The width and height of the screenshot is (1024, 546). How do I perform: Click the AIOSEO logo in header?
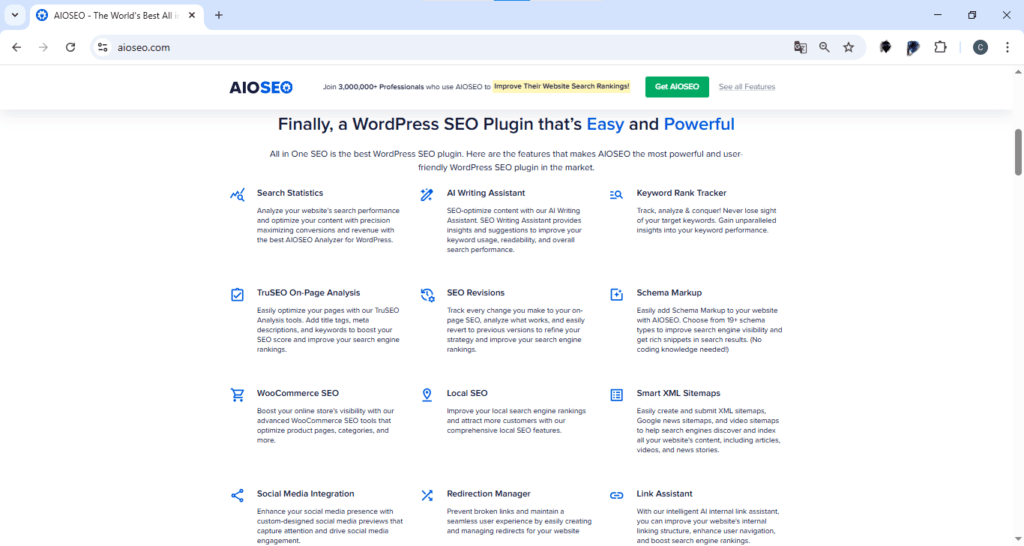[261, 87]
